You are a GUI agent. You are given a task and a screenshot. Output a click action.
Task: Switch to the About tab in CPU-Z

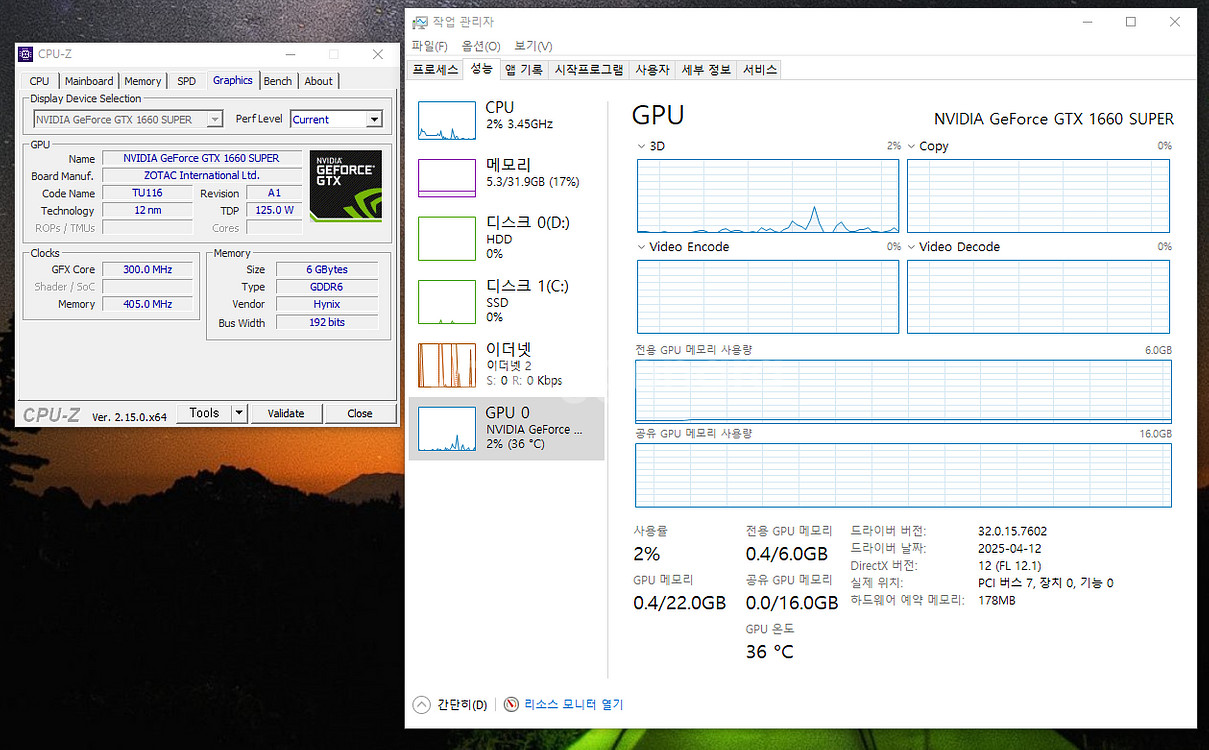coord(319,81)
